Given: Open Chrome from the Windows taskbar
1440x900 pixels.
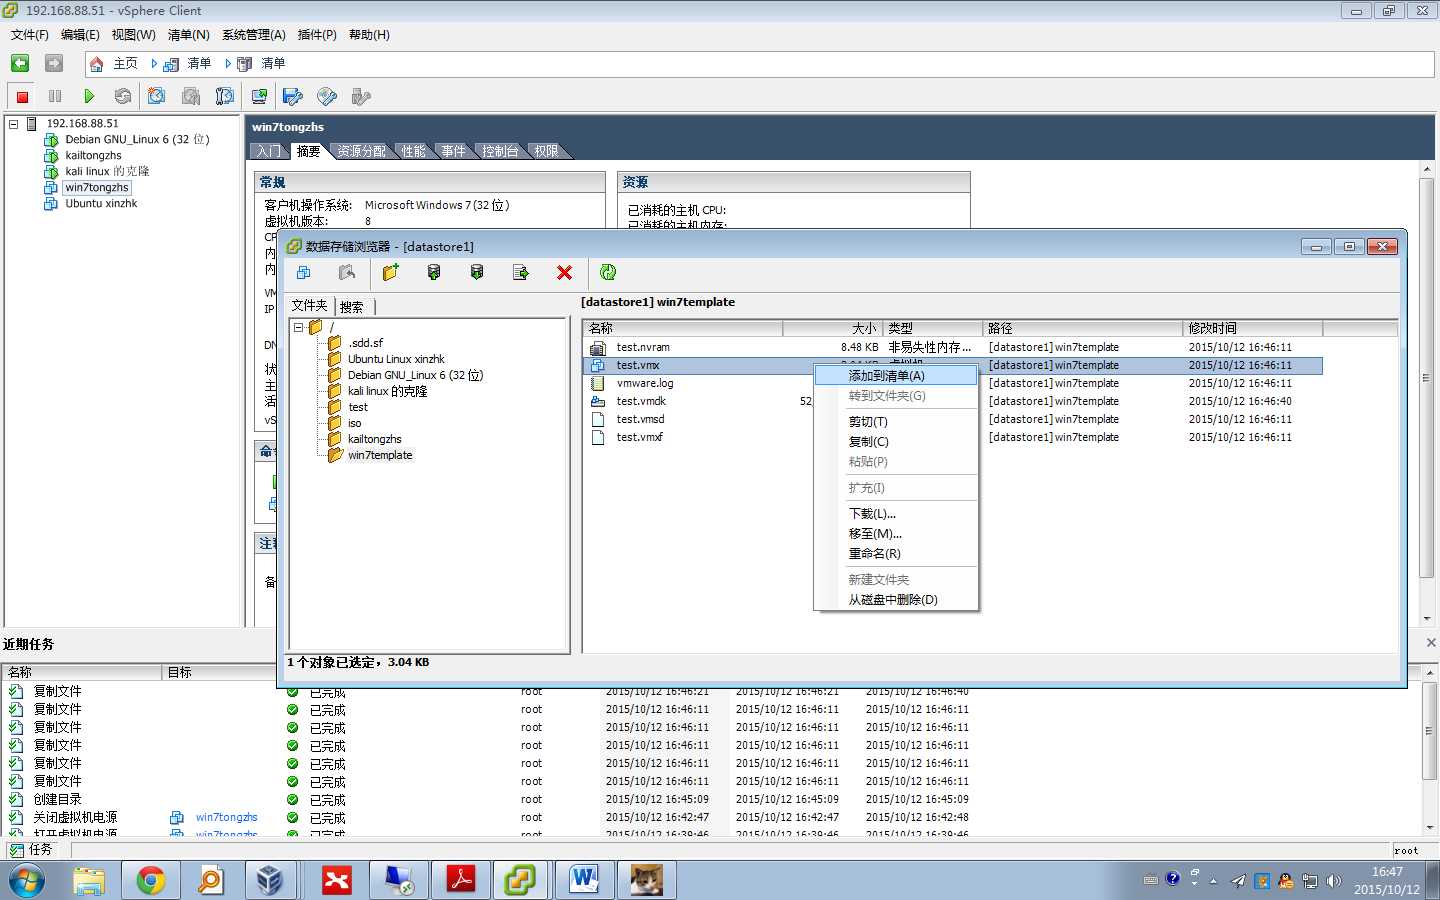Looking at the screenshot, I should pyautogui.click(x=151, y=880).
